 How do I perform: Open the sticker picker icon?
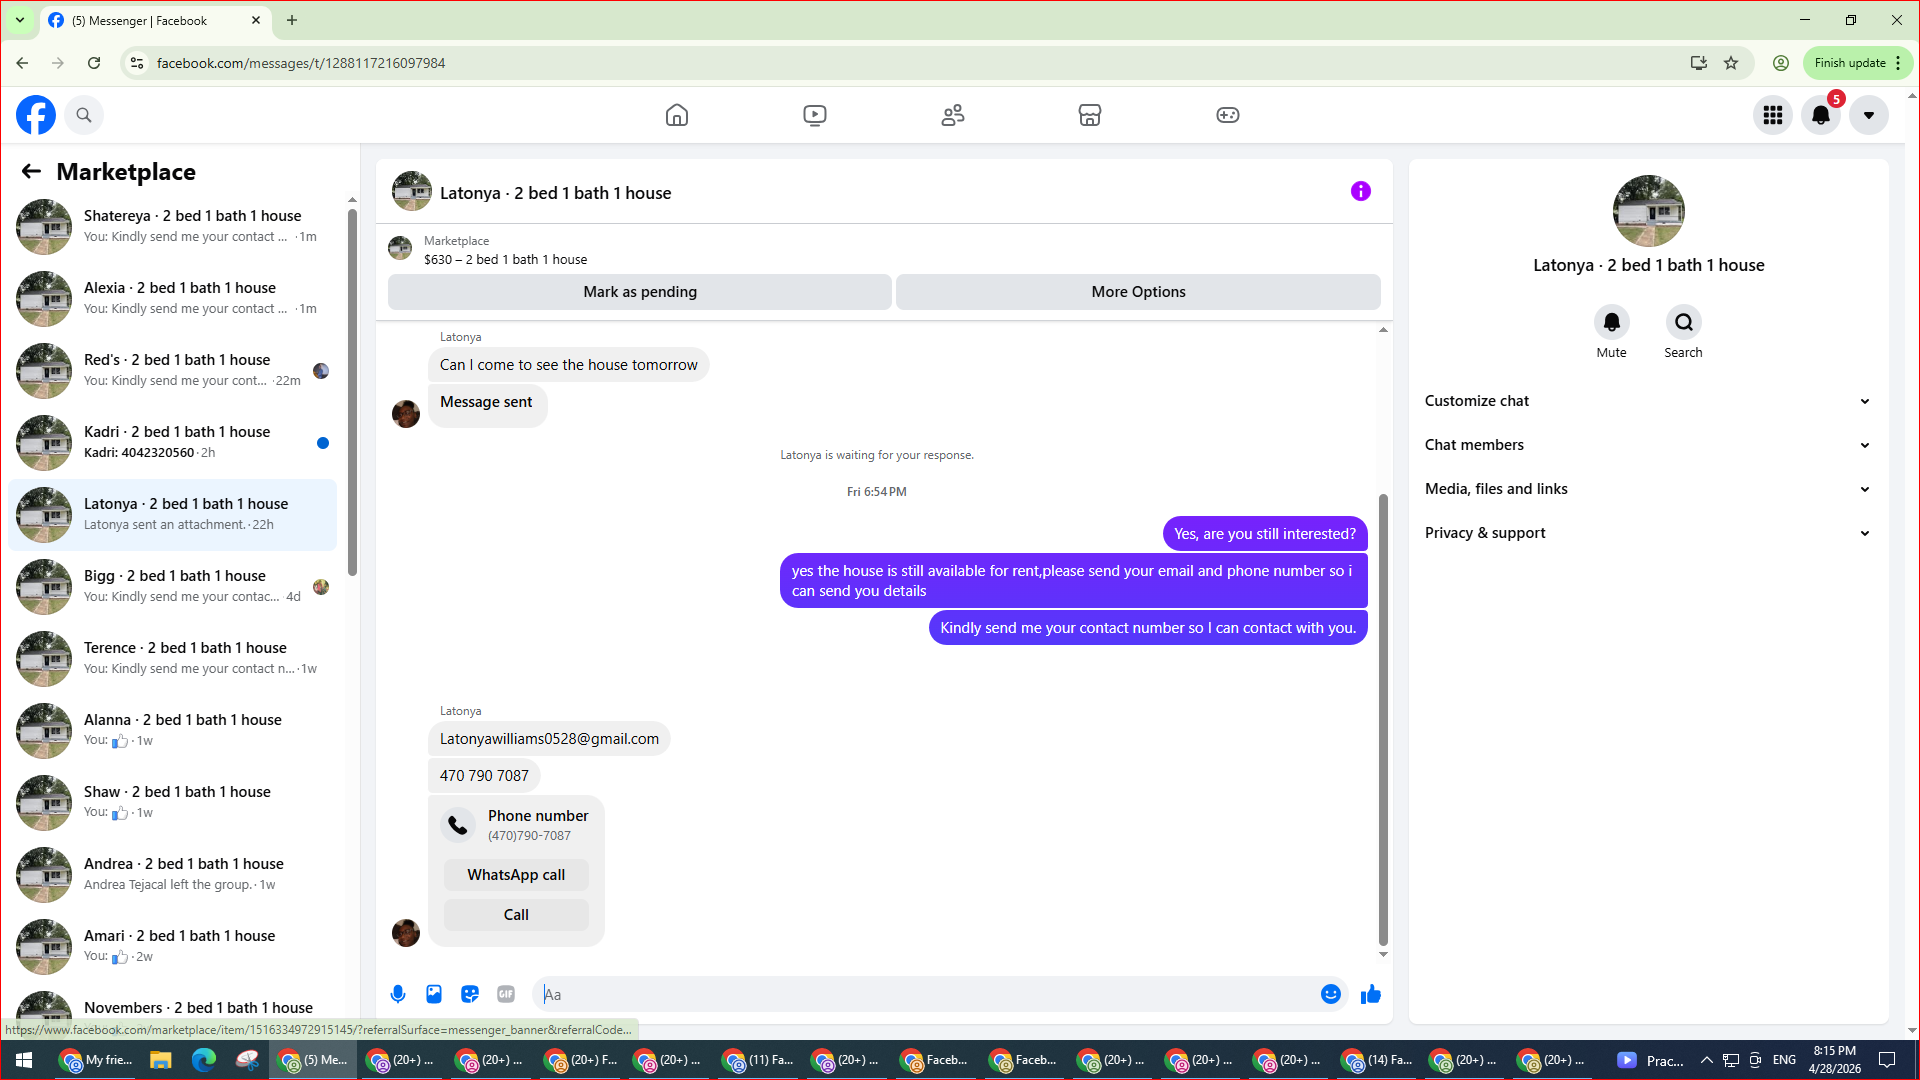tap(470, 994)
